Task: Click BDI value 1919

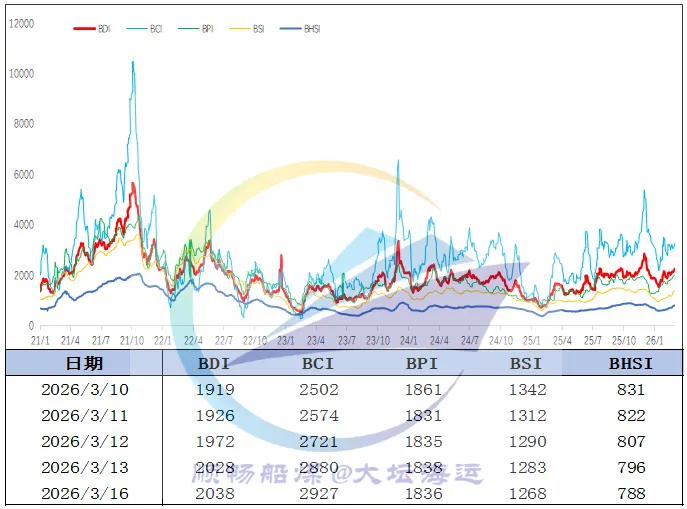Action: (215, 389)
